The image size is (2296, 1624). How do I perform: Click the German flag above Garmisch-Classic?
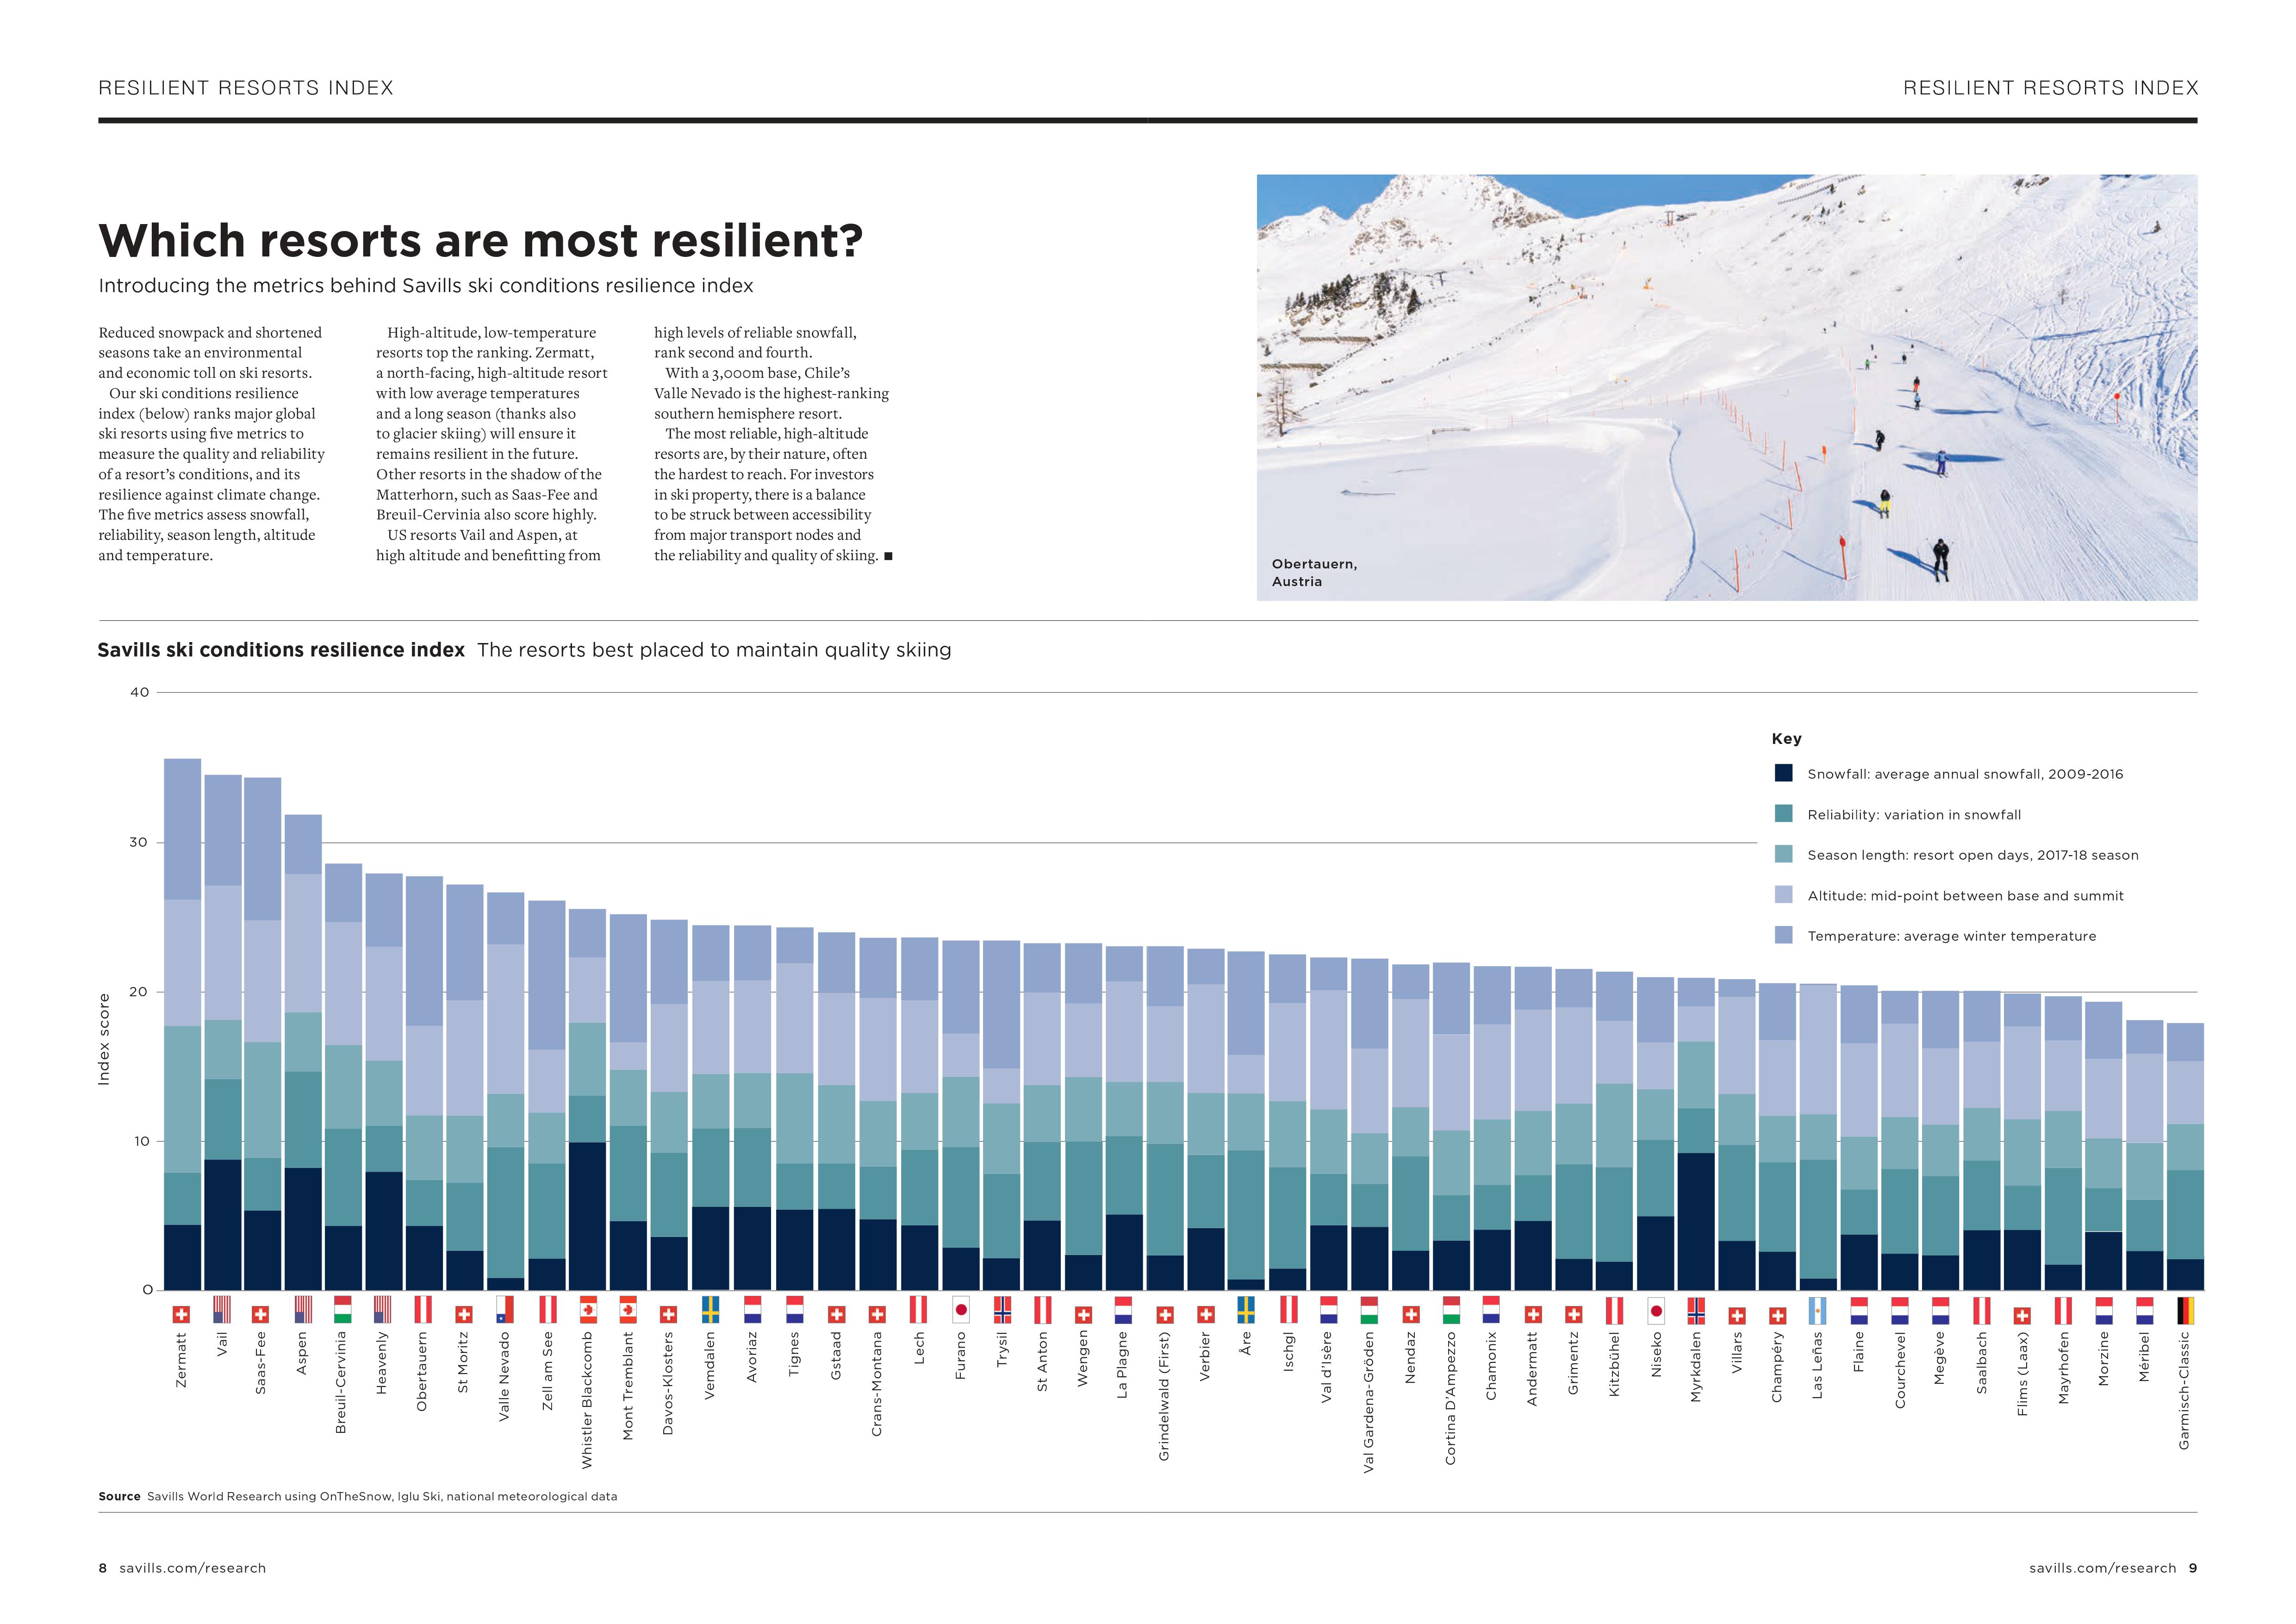[x=2186, y=1310]
